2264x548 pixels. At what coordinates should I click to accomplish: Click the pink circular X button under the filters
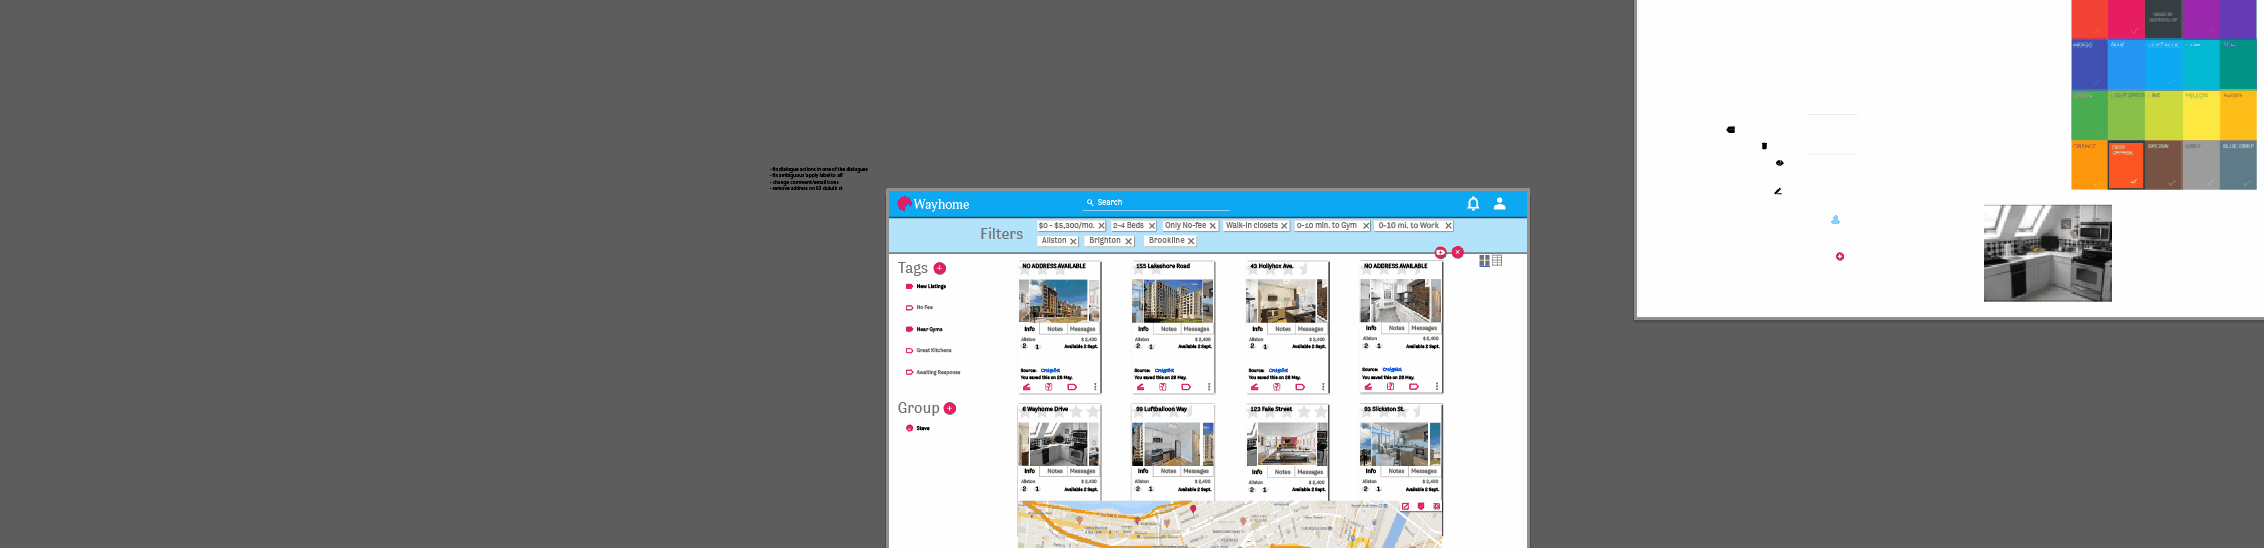tap(1458, 252)
